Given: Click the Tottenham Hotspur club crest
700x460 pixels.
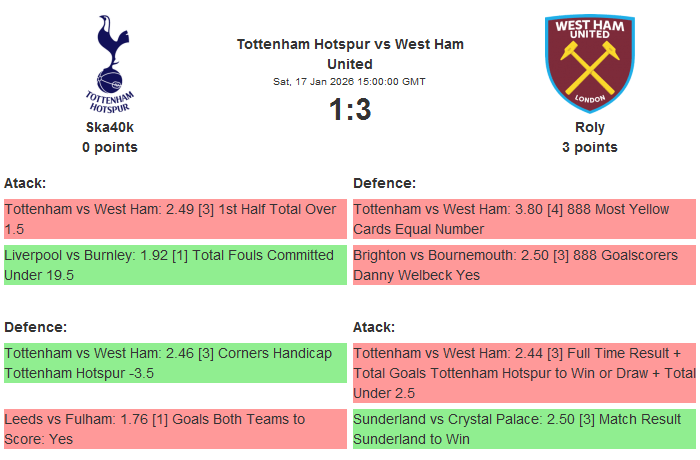Looking at the screenshot, I should [110, 63].
